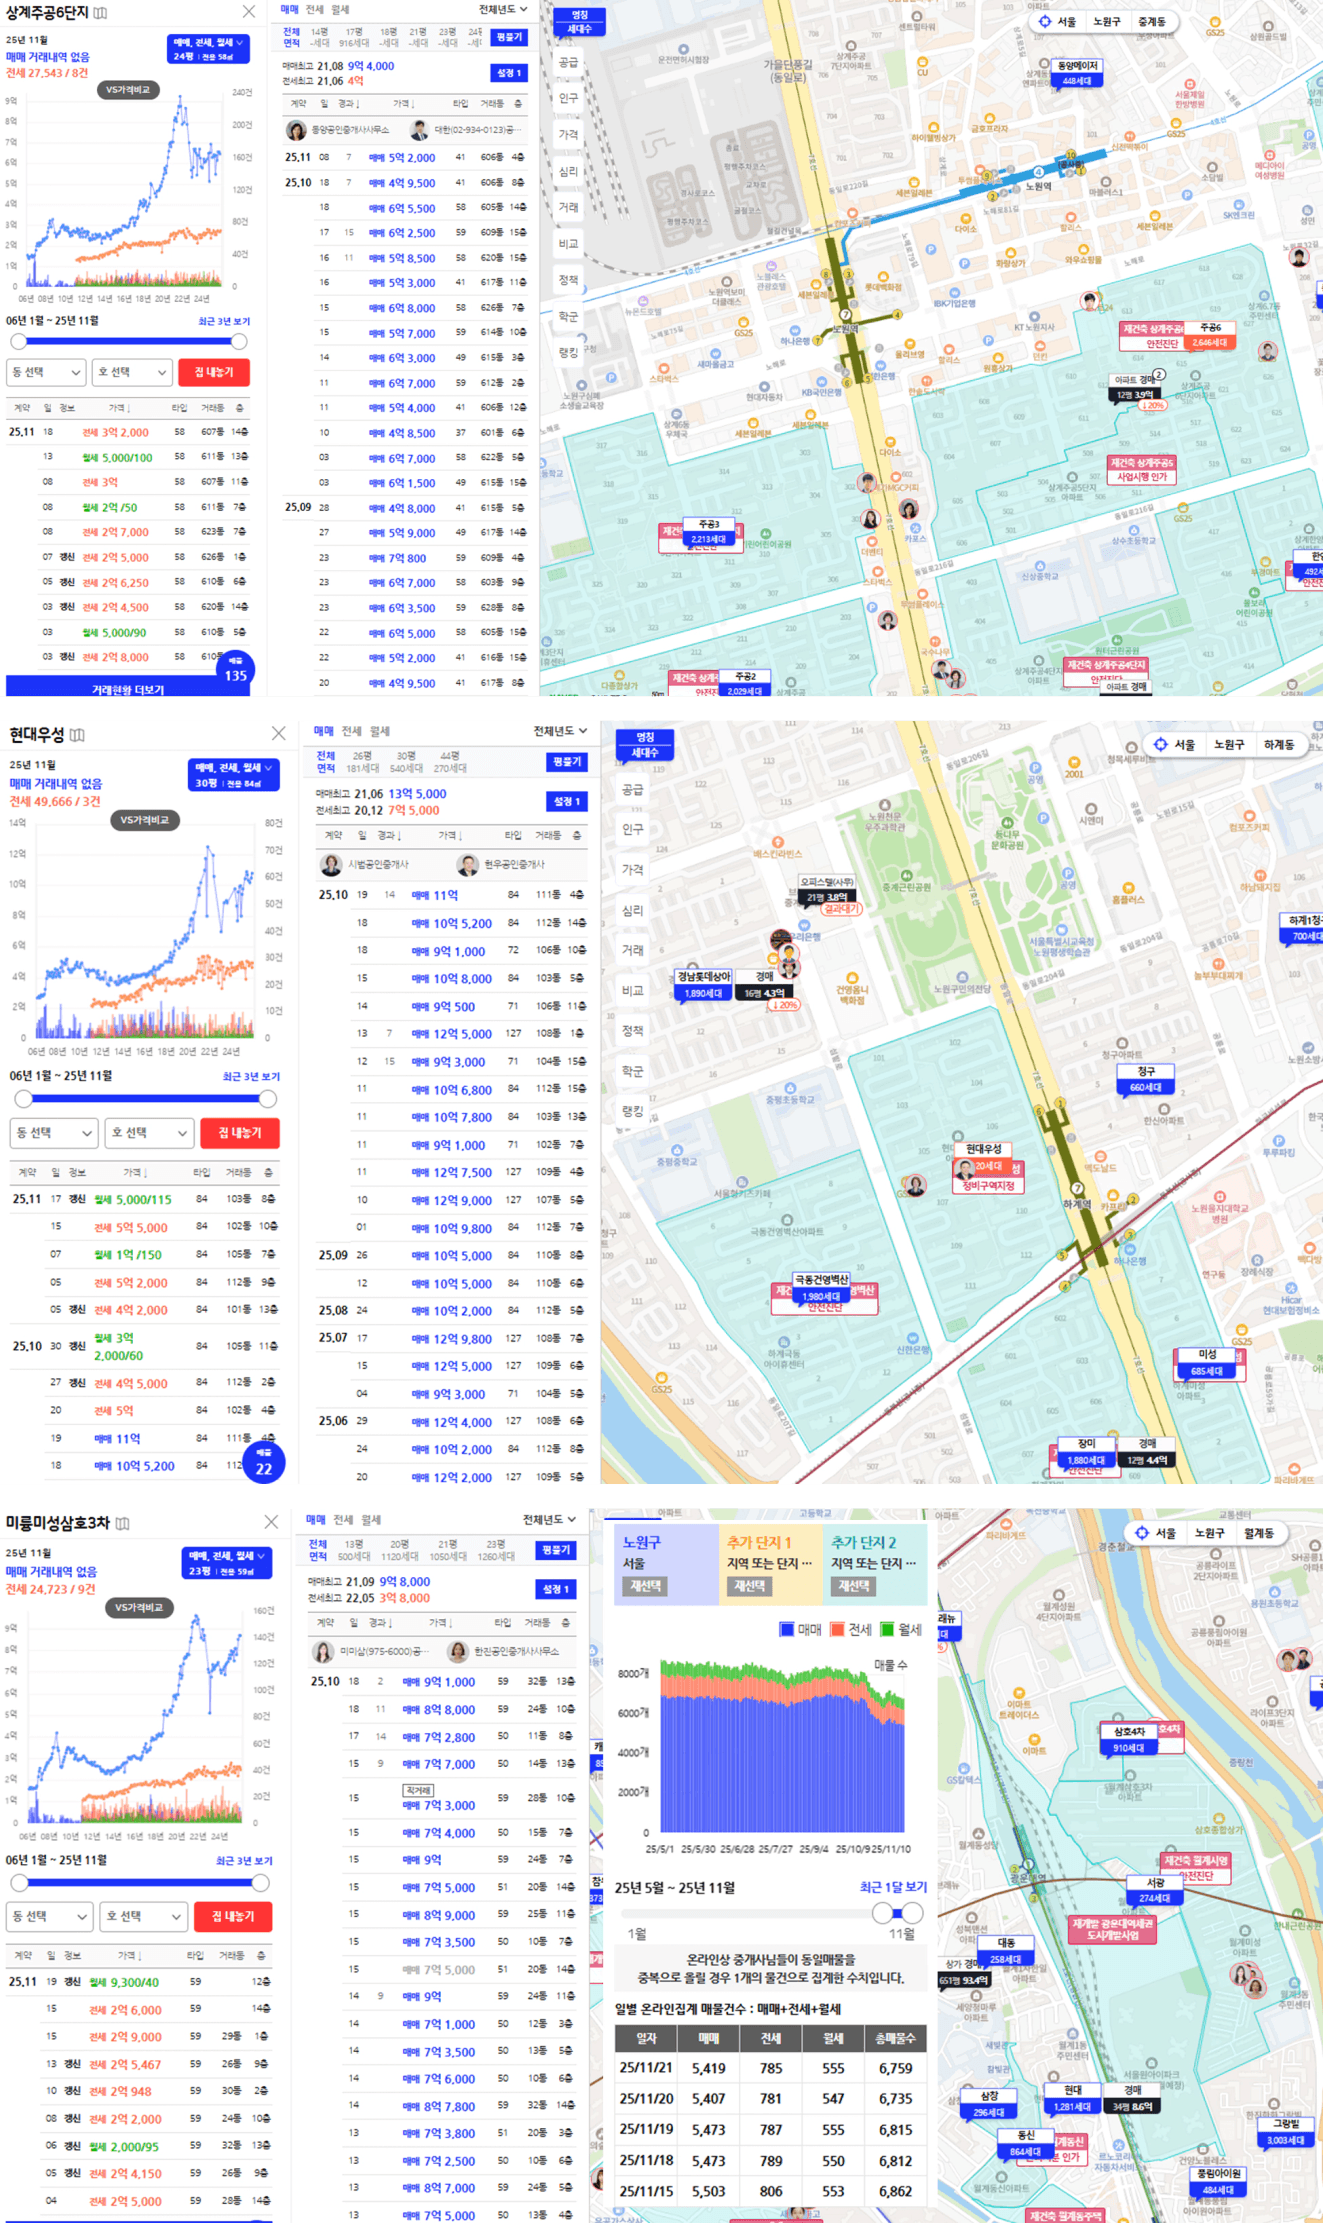Click 재선택 under 추가 단지 1
This screenshot has height=2223, width=1323.
[x=749, y=1586]
